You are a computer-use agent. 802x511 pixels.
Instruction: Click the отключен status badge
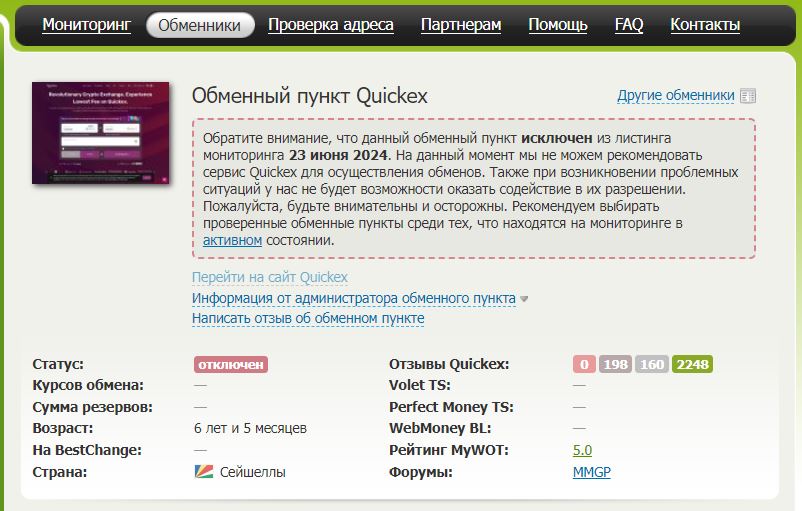tap(231, 364)
